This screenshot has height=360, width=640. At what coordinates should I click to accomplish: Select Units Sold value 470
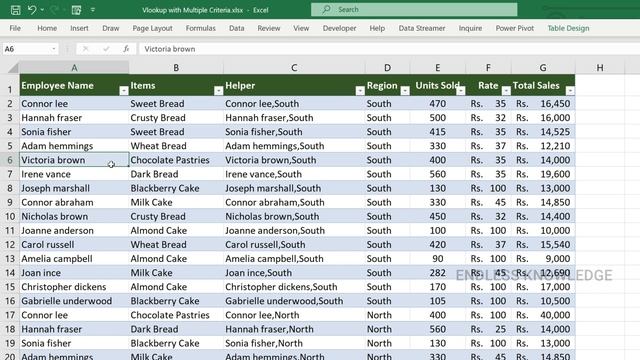(x=438, y=104)
